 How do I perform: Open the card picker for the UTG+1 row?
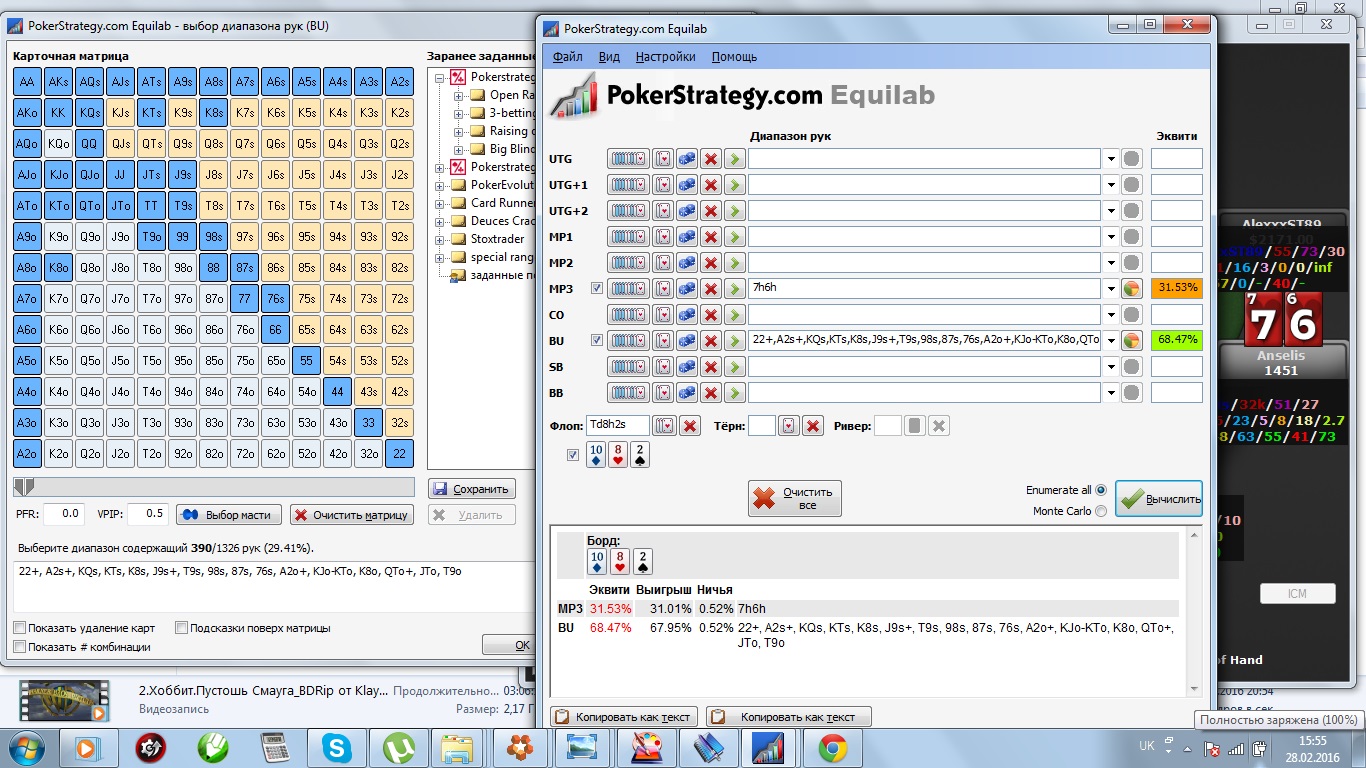662,185
